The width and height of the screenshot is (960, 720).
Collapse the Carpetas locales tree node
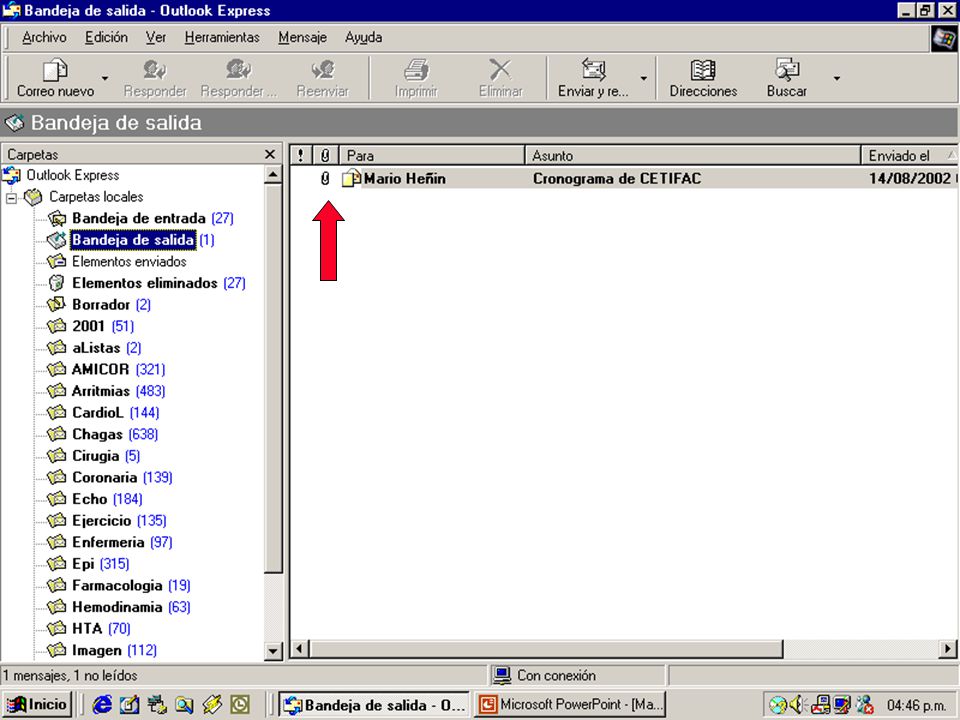[11, 198]
